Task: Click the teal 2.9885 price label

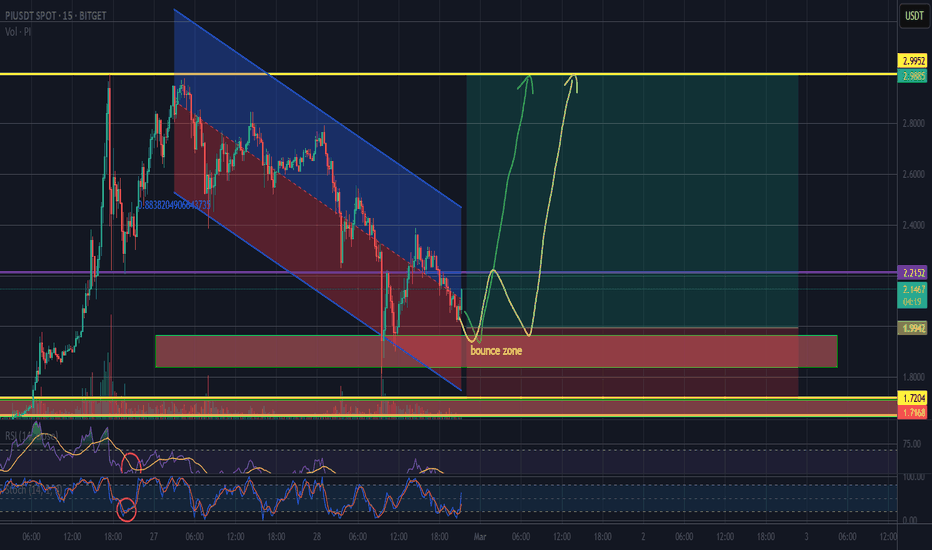Action: (x=913, y=76)
